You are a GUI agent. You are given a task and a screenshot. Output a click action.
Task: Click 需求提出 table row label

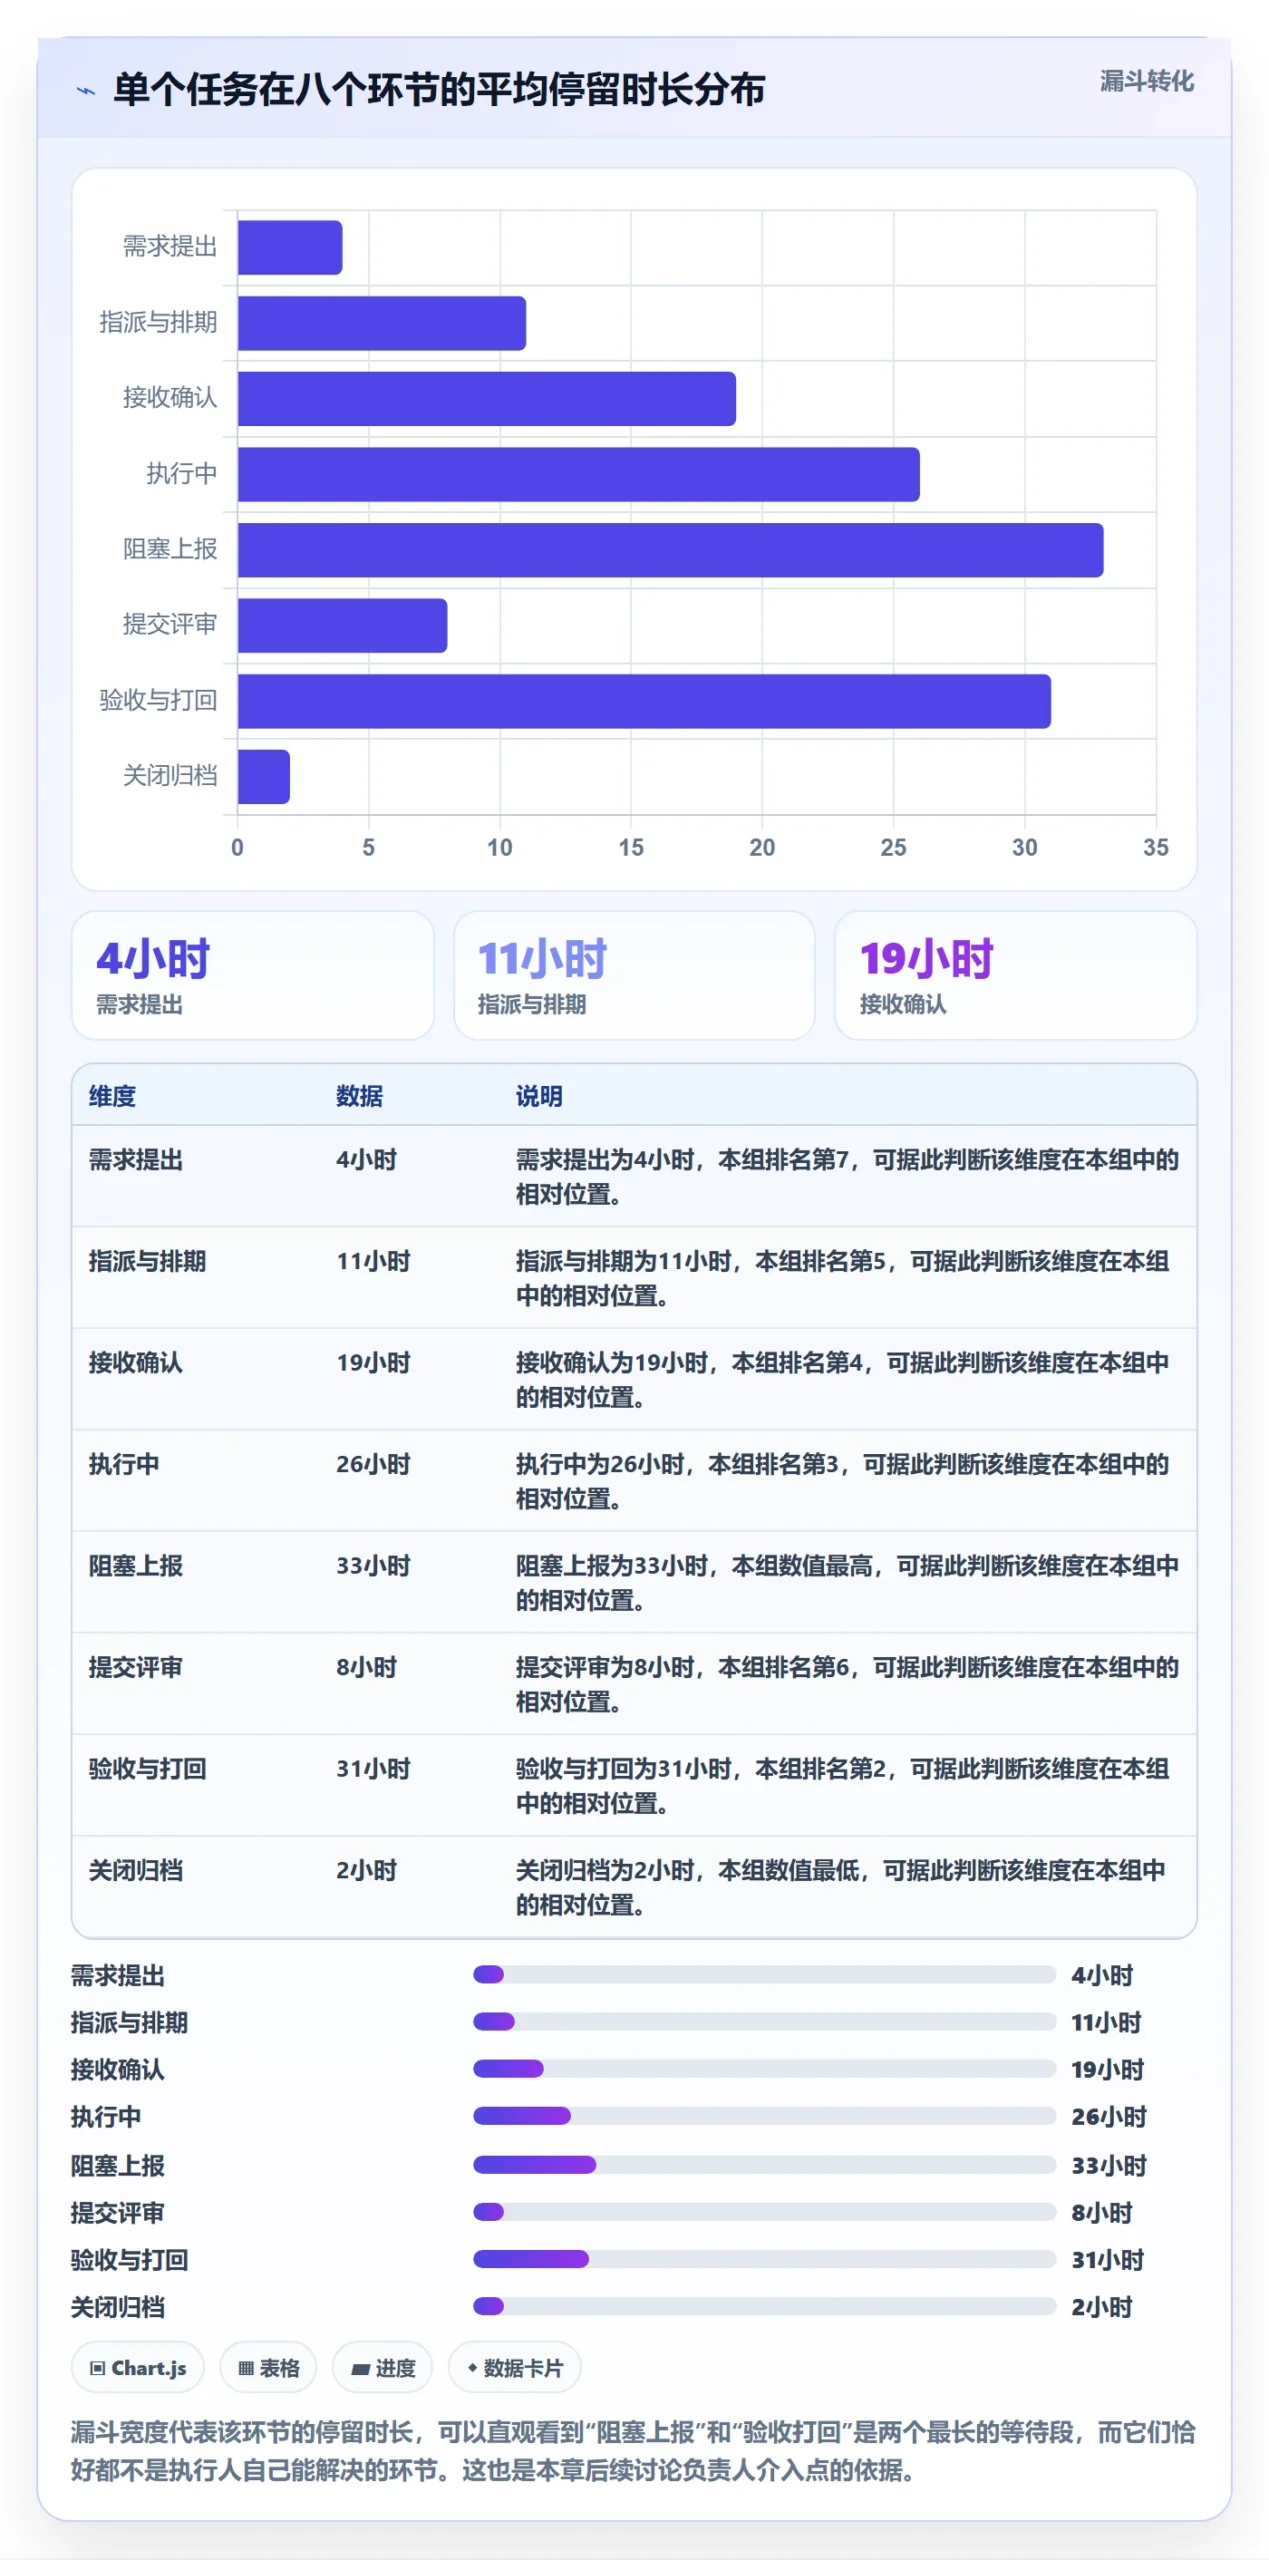pyautogui.click(x=135, y=1160)
